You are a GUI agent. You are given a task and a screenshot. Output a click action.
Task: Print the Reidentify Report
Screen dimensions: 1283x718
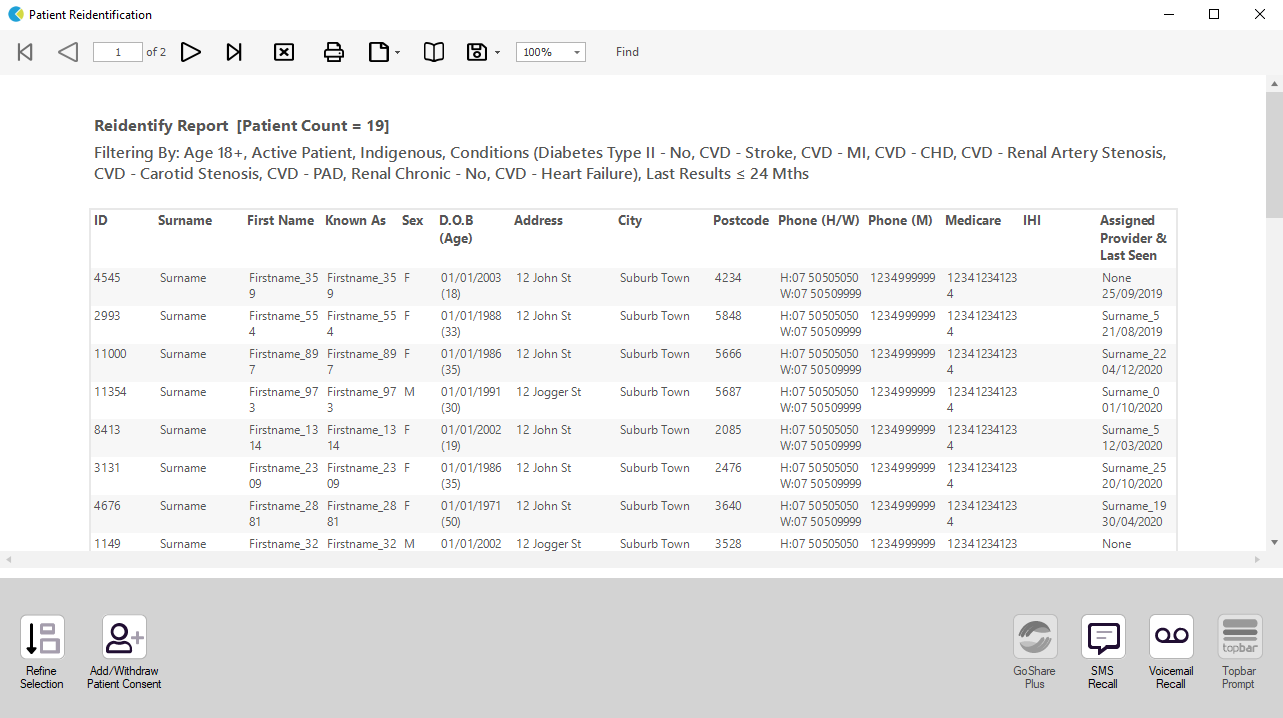click(x=334, y=52)
